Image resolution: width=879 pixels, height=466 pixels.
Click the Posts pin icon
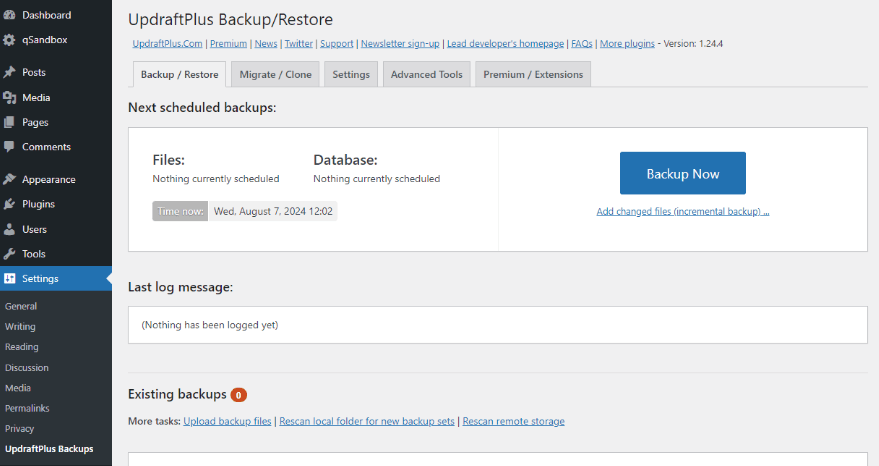click(9, 73)
